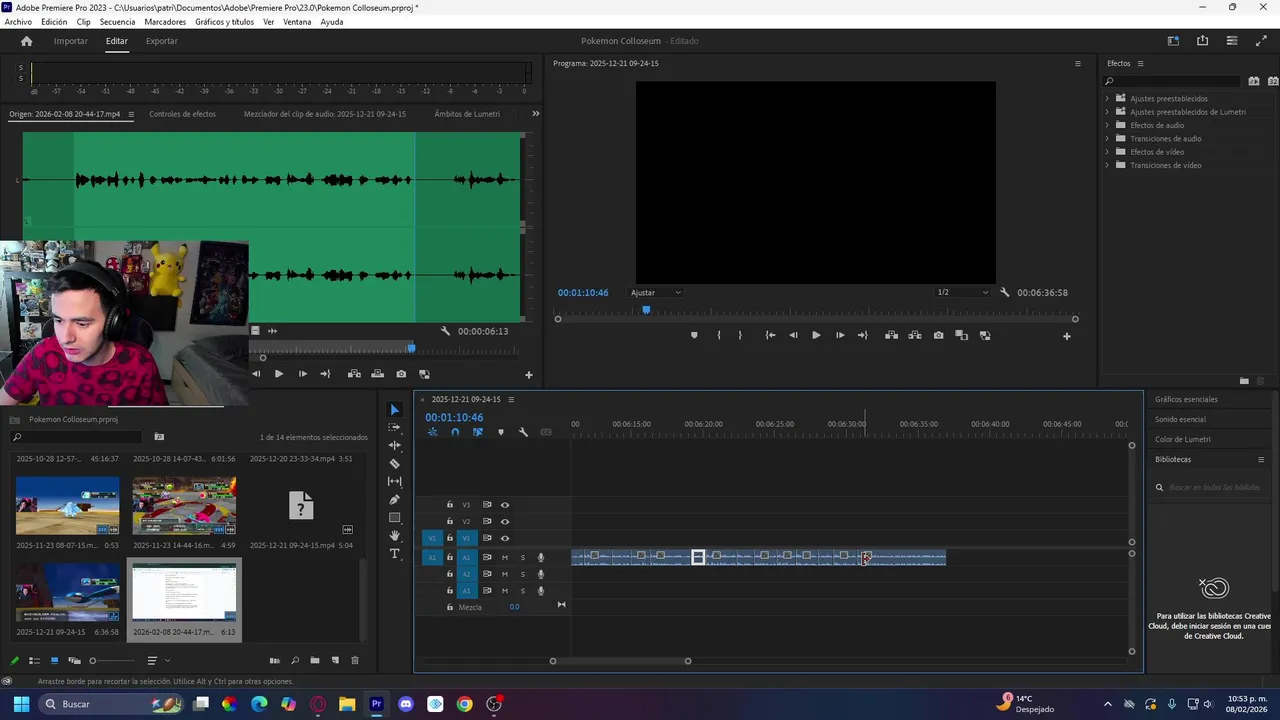
Task: Select the Track Select Forward tool
Action: [394, 427]
